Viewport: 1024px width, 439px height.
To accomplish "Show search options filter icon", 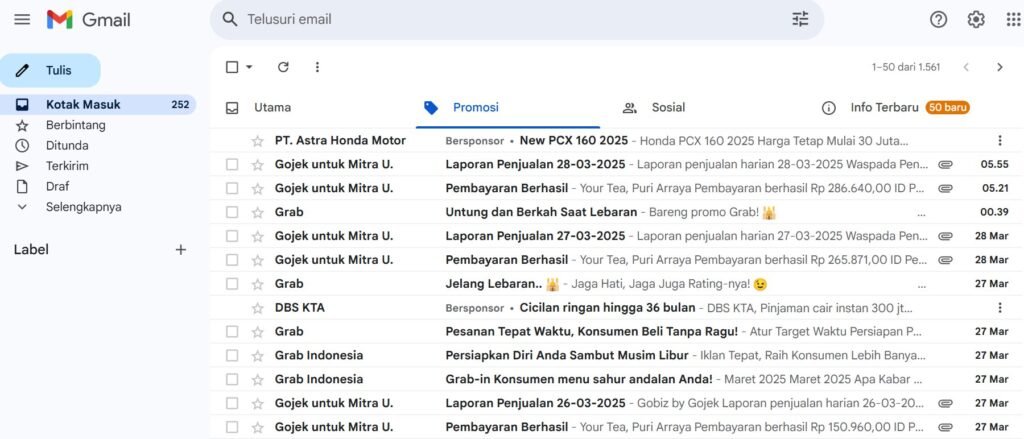I will tap(800, 20).
